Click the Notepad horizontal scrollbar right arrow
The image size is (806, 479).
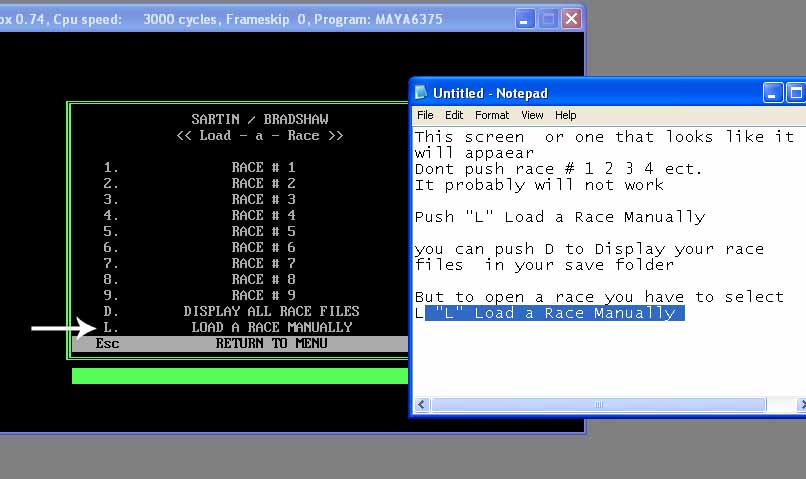801,404
